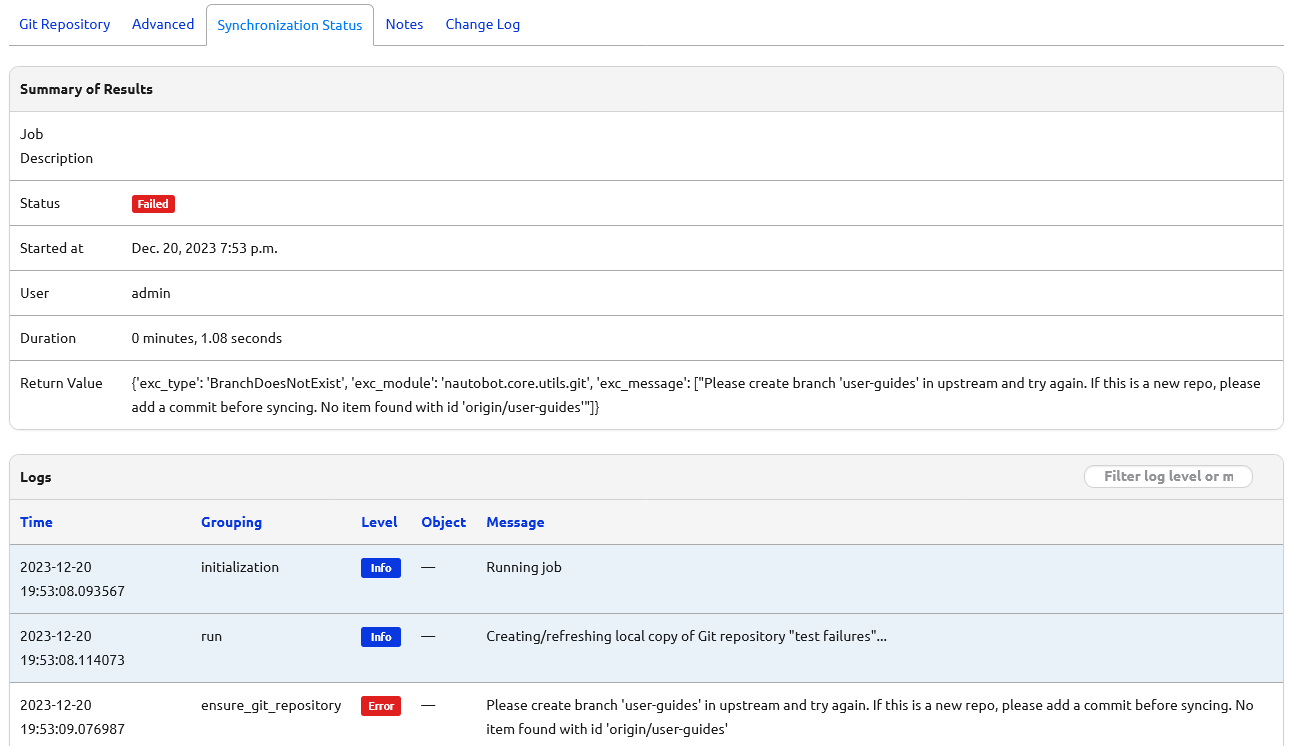
Task: Click the red Failed status badge
Action: pos(153,204)
